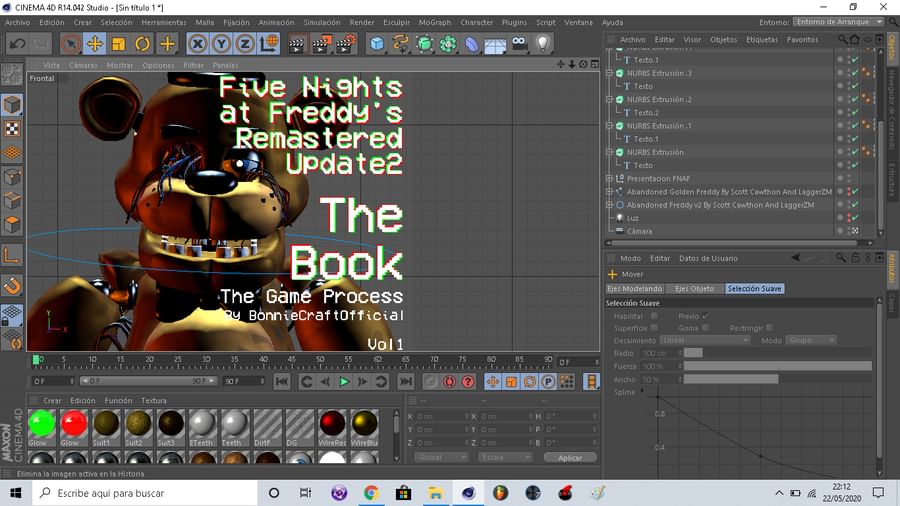Viewport: 900px width, 506px height.
Task: Open the deformer objects icon
Action: click(x=472, y=44)
